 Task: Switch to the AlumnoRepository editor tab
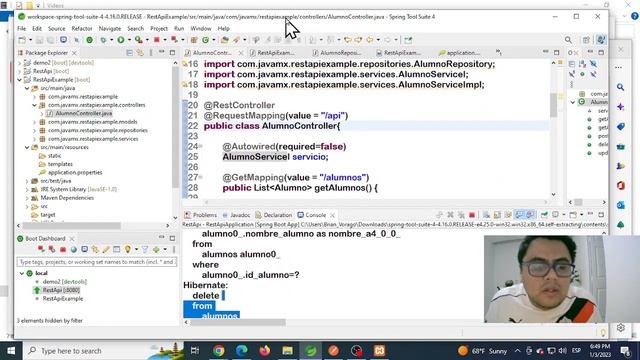pyautogui.click(x=337, y=53)
